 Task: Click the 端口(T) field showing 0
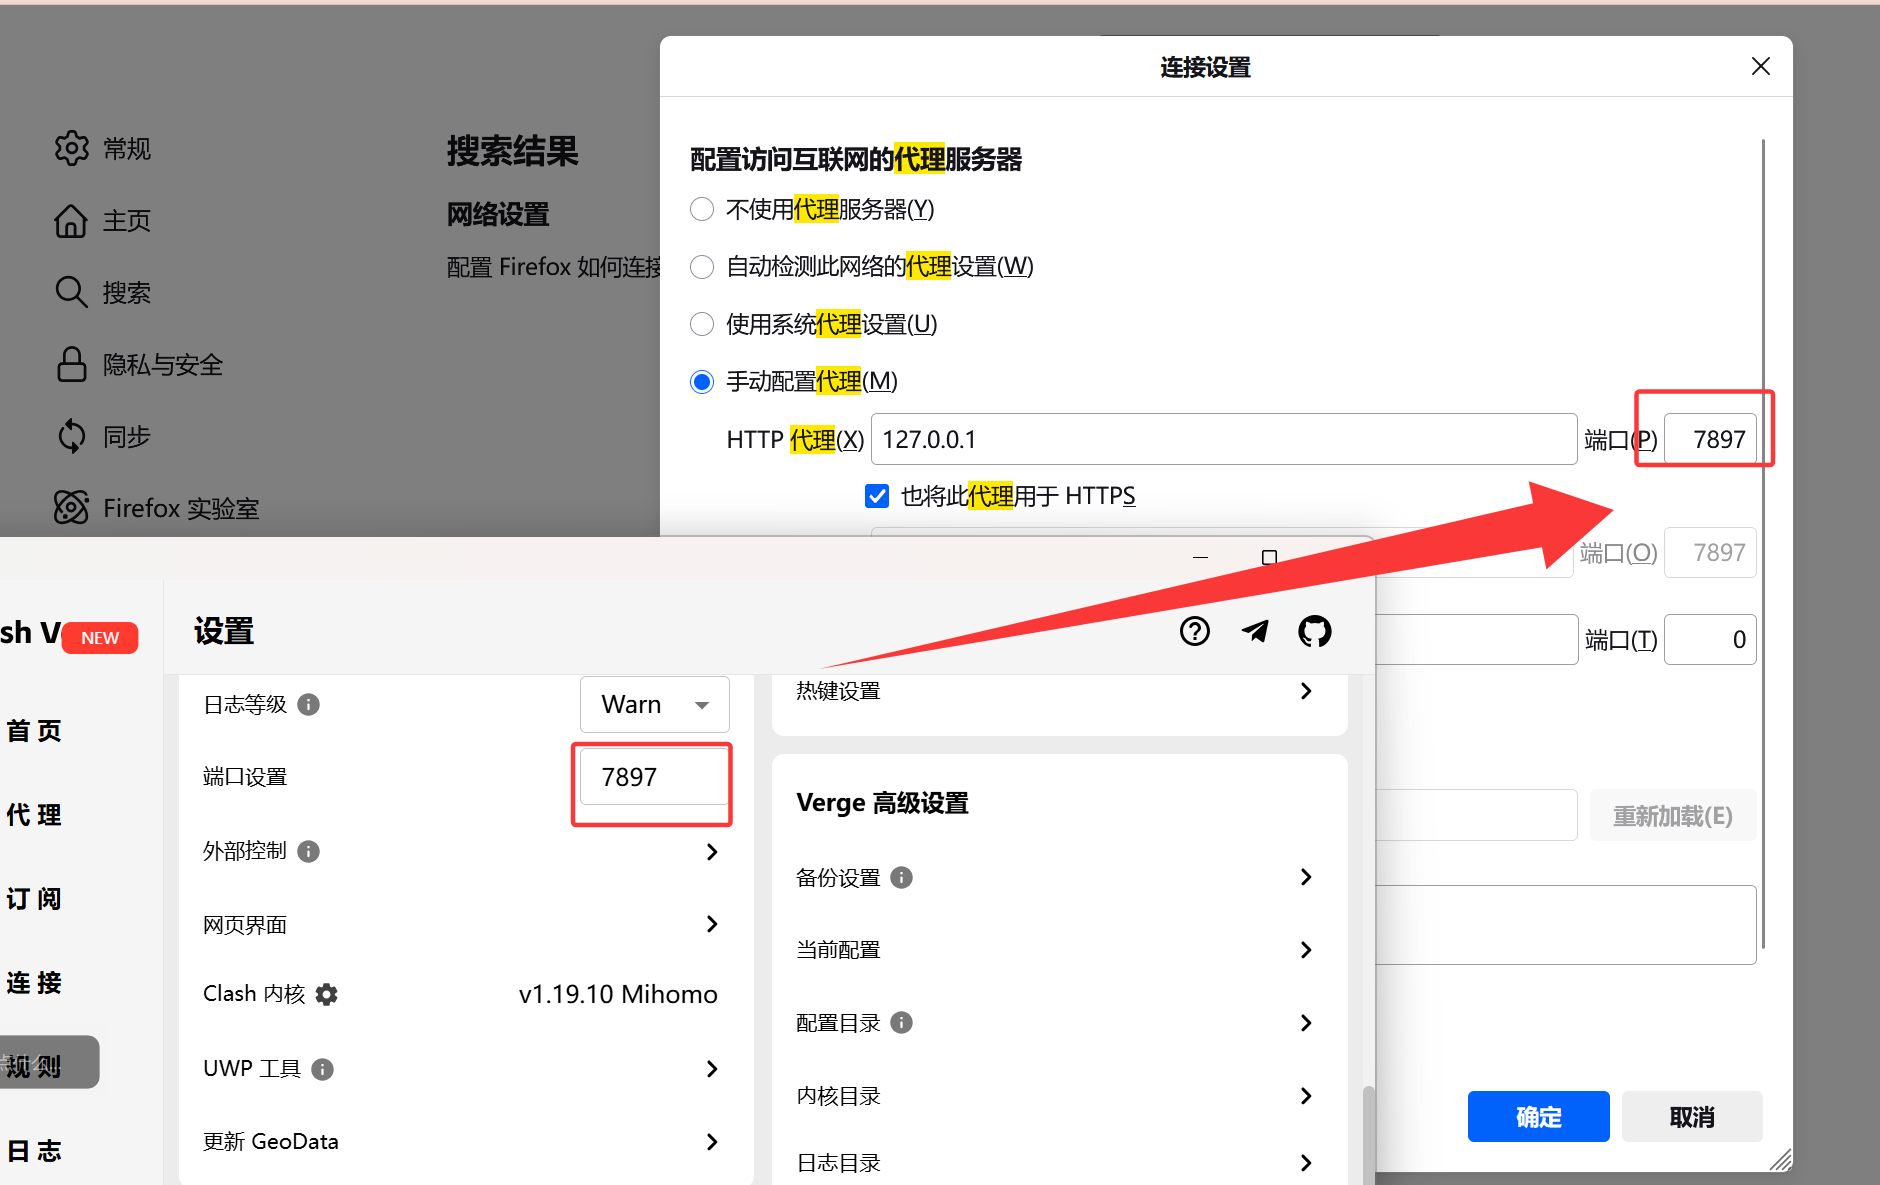[x=1710, y=639]
